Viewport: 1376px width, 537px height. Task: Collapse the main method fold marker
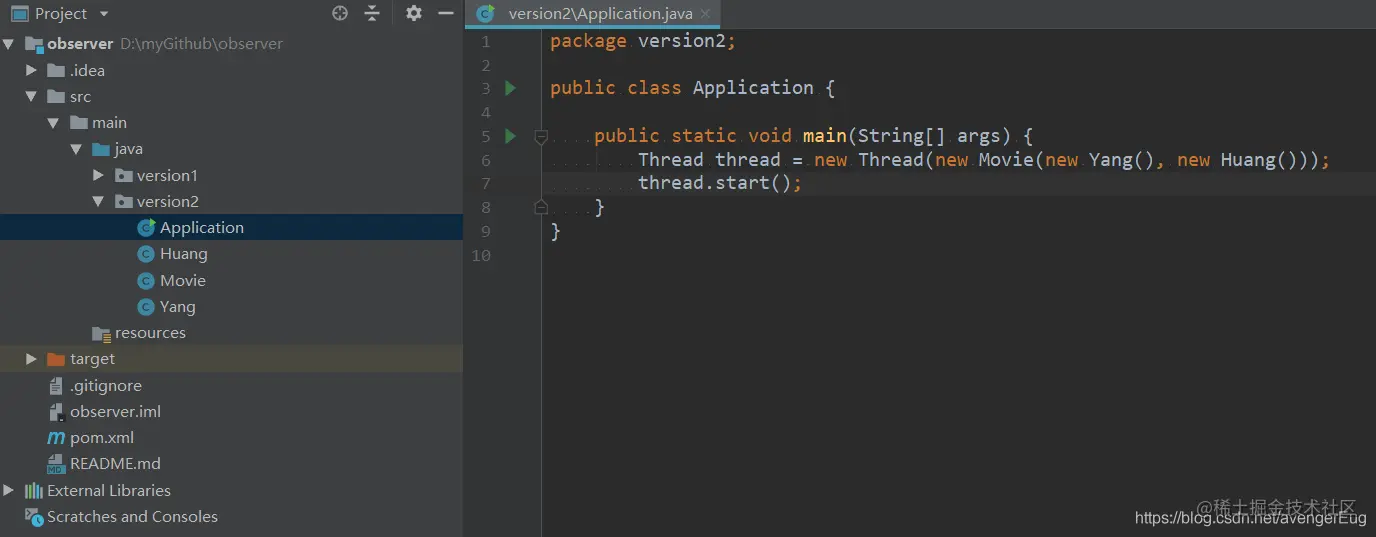click(x=541, y=136)
